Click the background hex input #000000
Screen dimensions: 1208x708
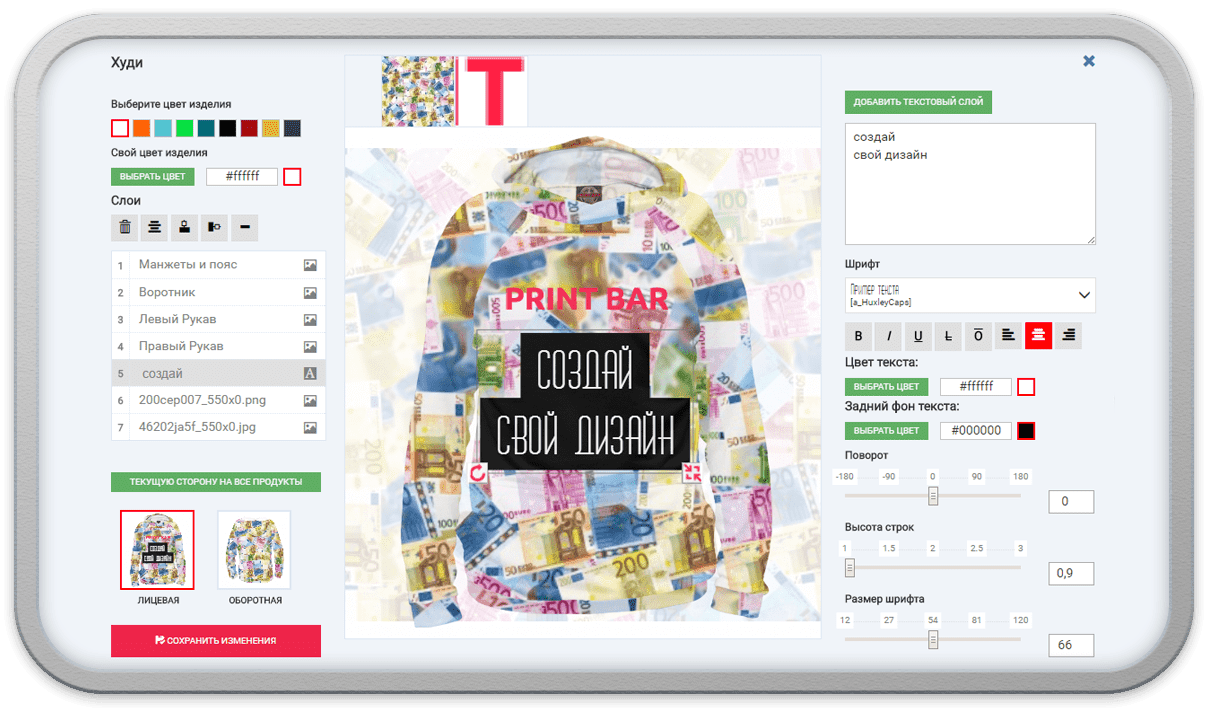976,431
